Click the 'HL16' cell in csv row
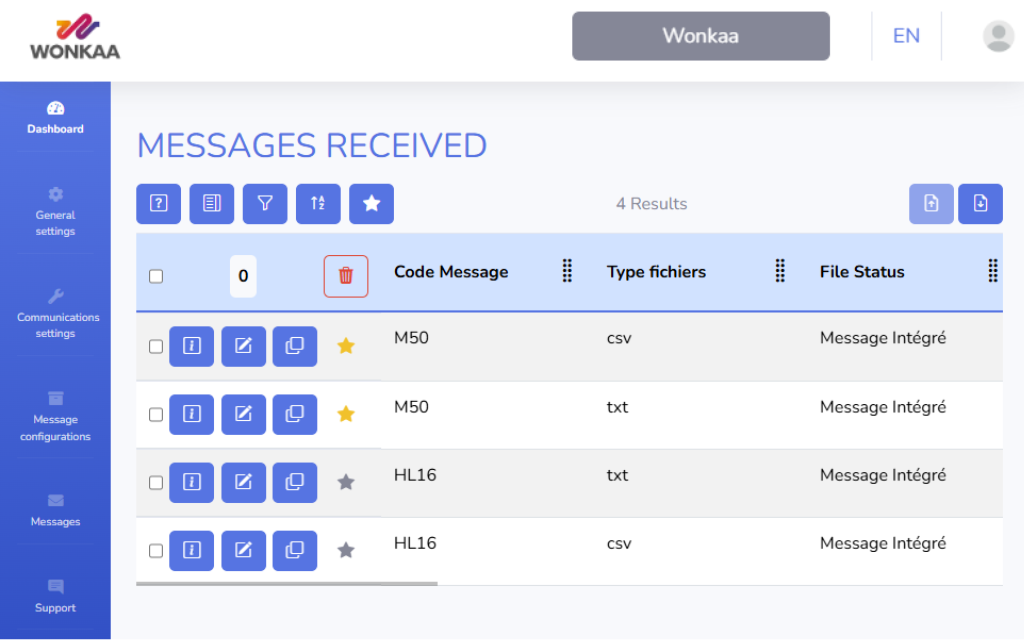1024x640 pixels. click(415, 543)
